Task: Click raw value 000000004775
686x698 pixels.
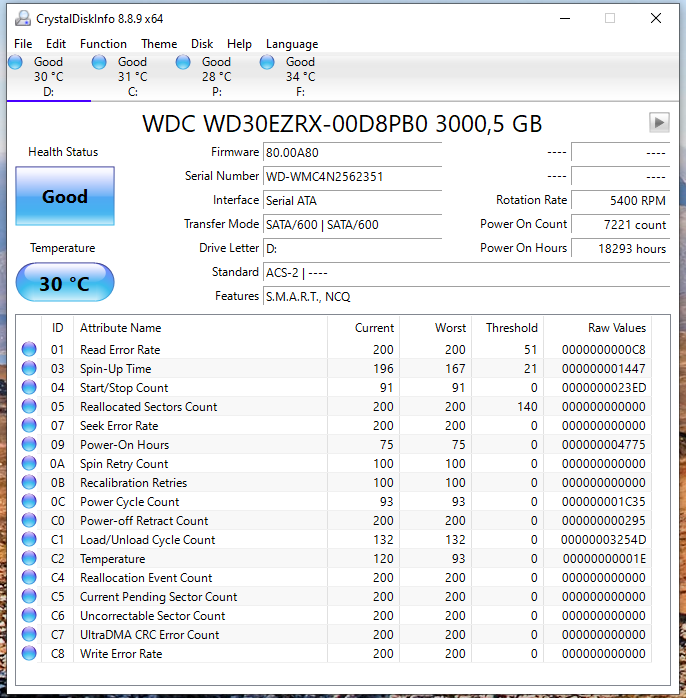Action: point(603,445)
